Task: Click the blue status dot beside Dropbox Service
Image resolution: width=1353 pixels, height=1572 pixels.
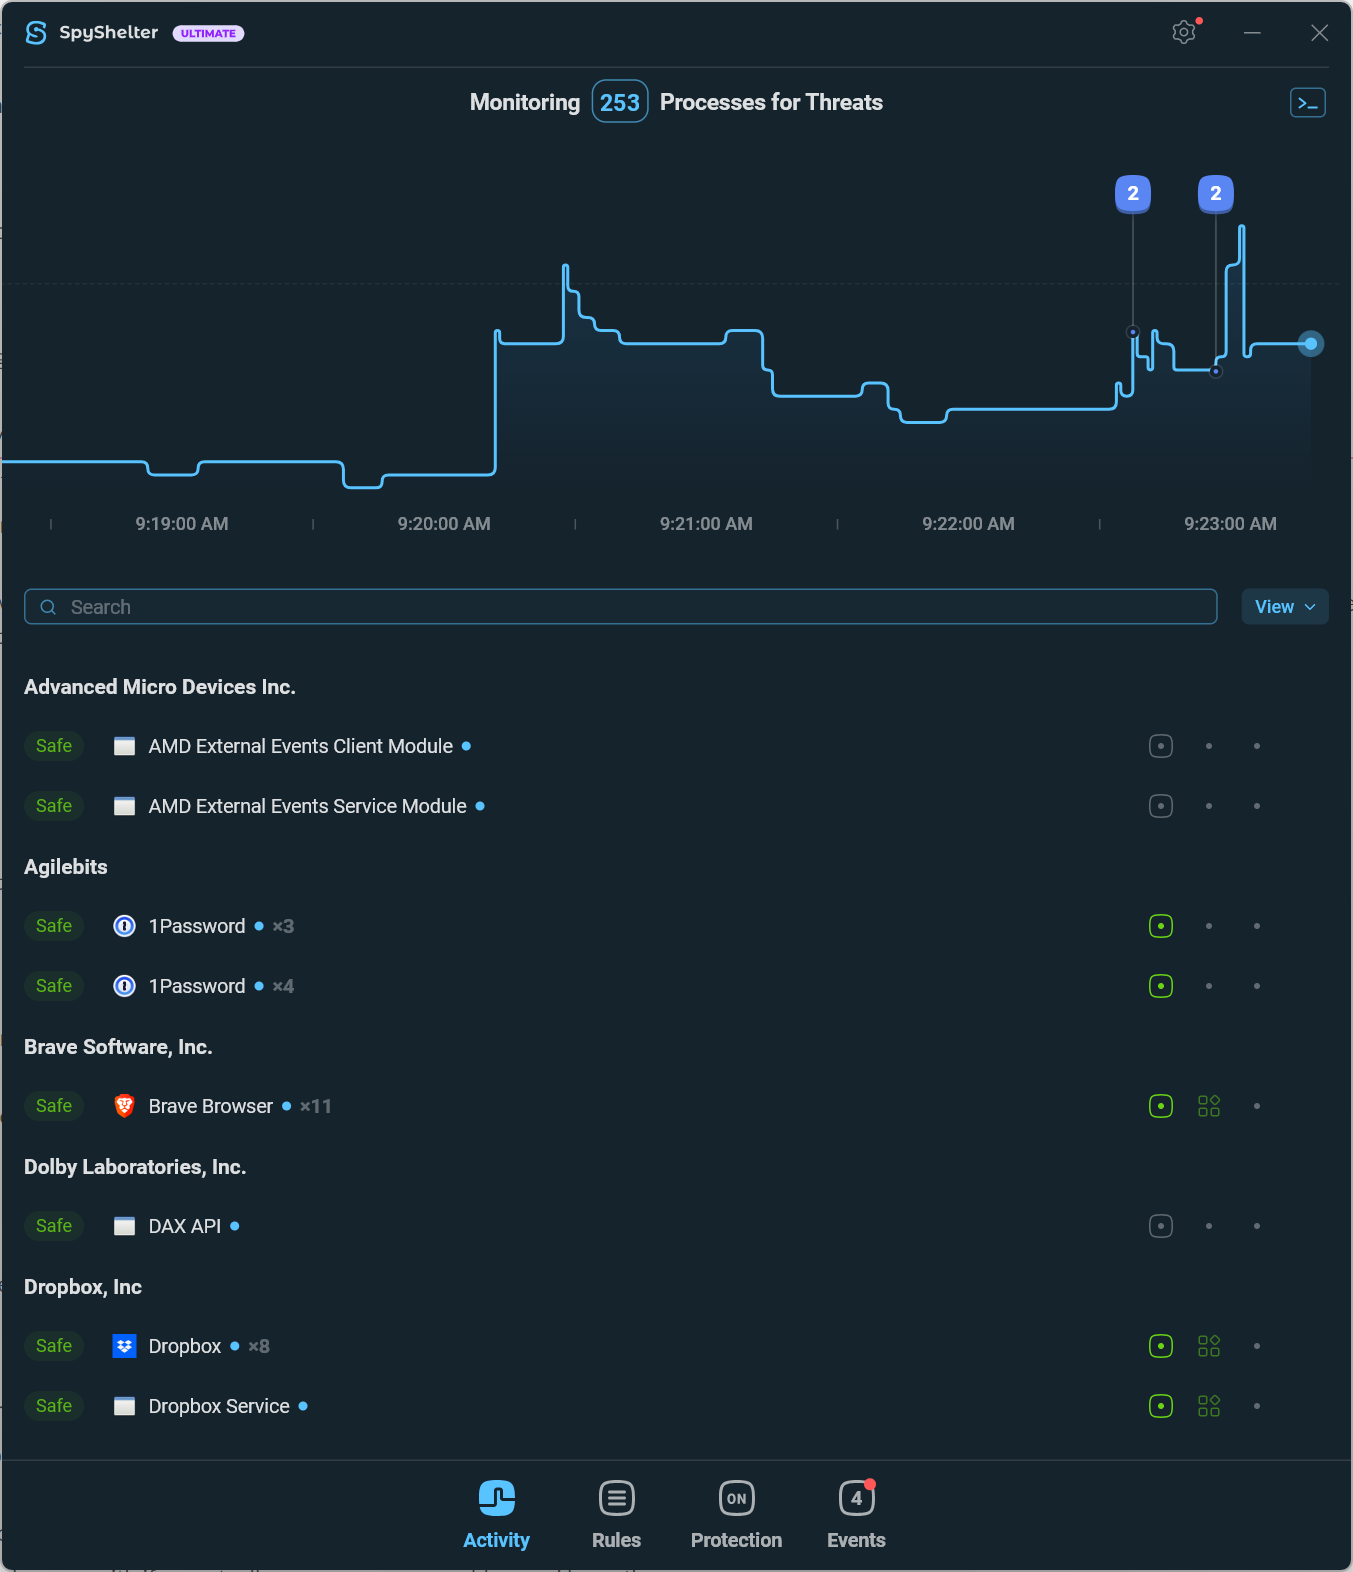Action: click(x=303, y=1406)
